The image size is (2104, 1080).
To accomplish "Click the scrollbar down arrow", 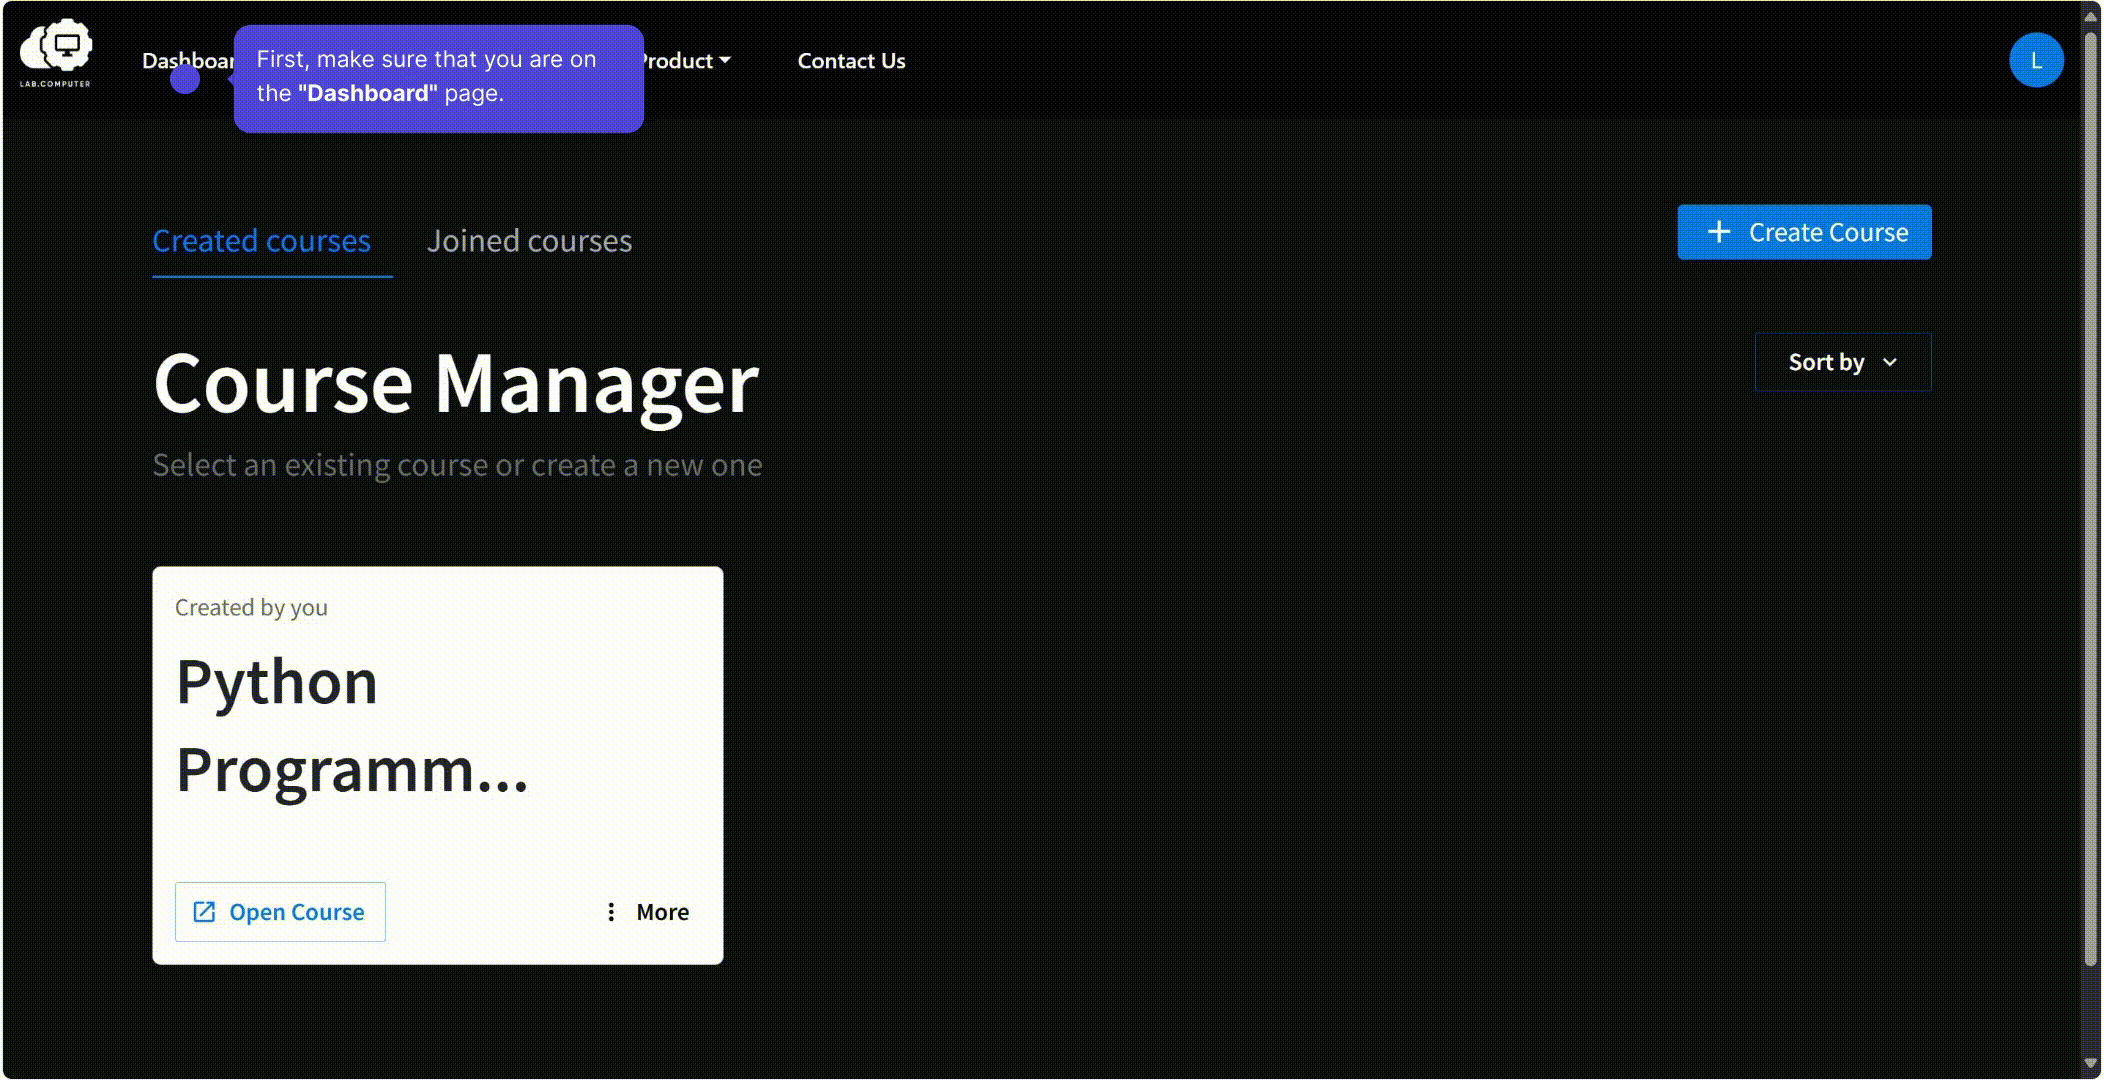I will coord(2090,1064).
